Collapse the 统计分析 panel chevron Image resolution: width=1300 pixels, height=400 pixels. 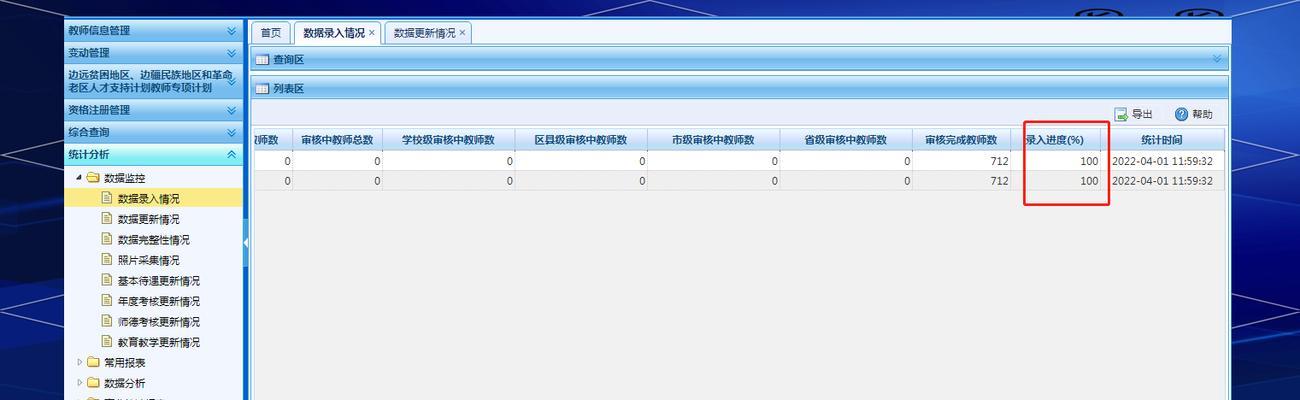(231, 155)
